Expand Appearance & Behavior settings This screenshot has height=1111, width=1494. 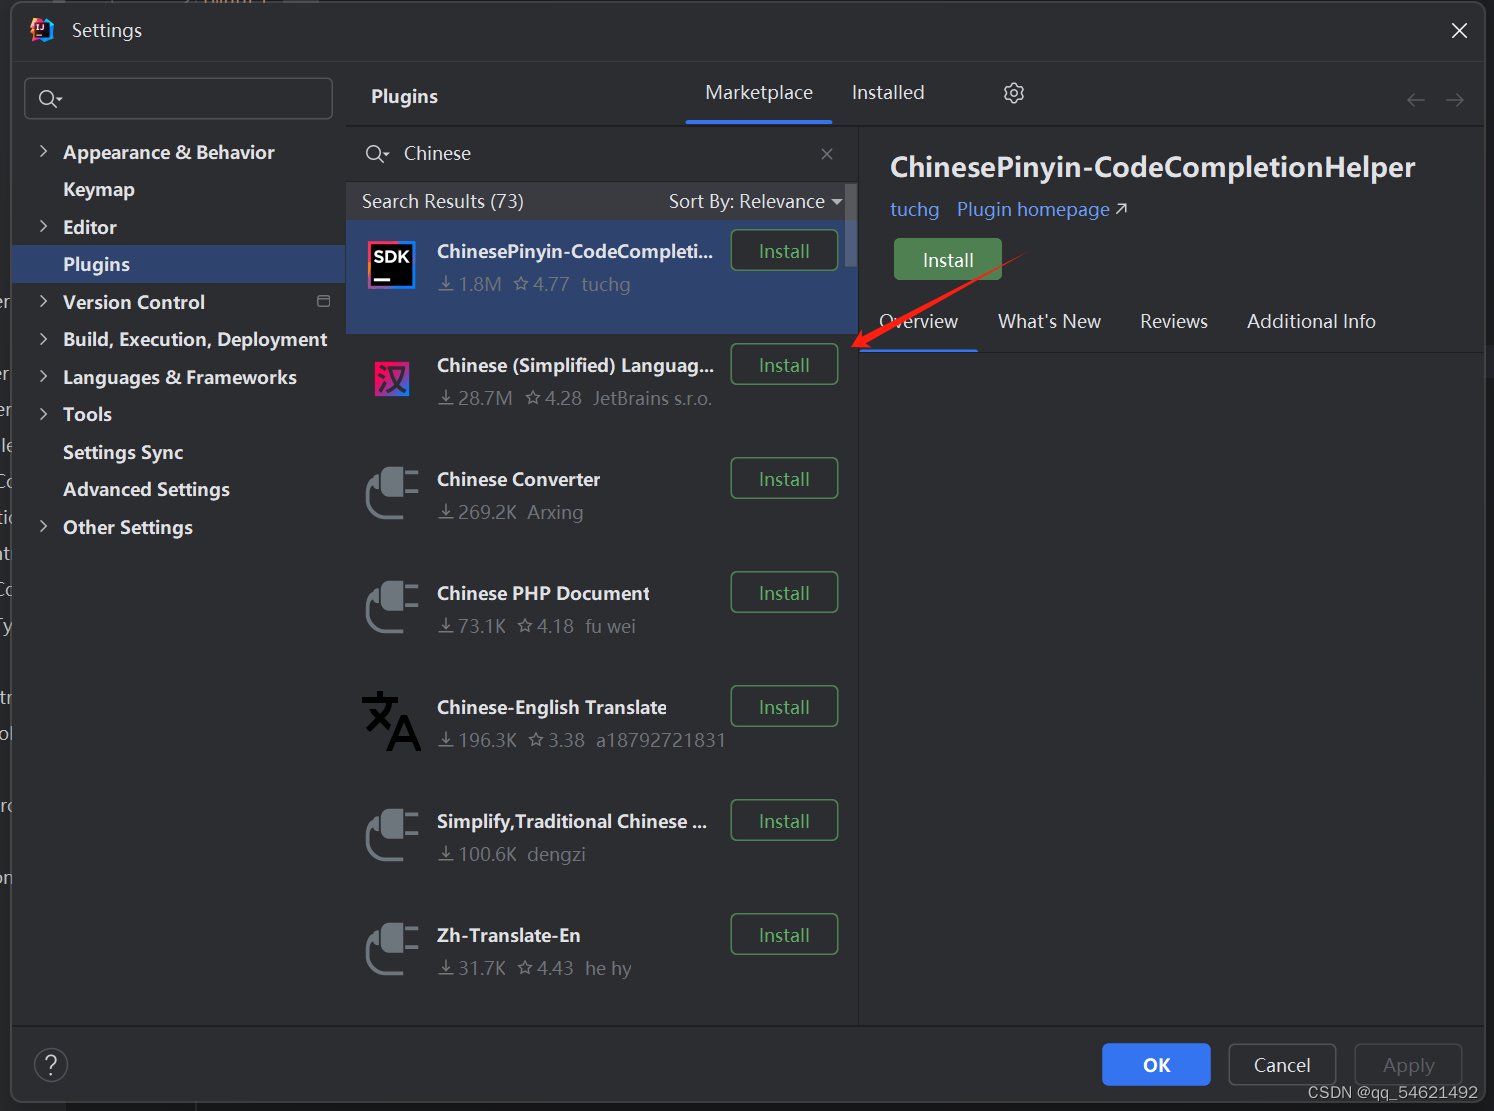point(43,151)
